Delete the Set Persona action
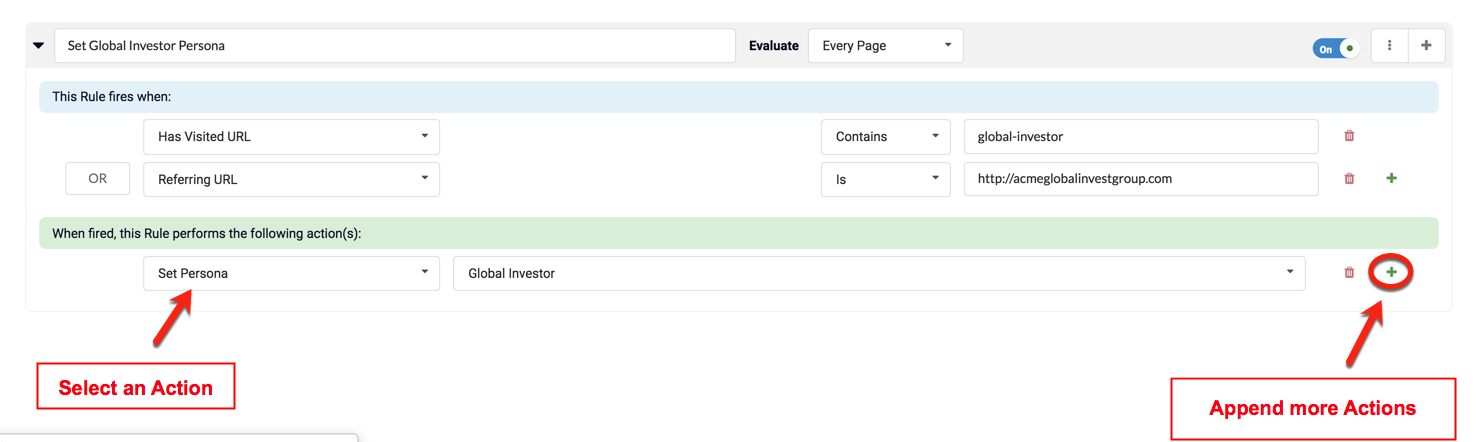1476x442 pixels. [x=1349, y=273]
